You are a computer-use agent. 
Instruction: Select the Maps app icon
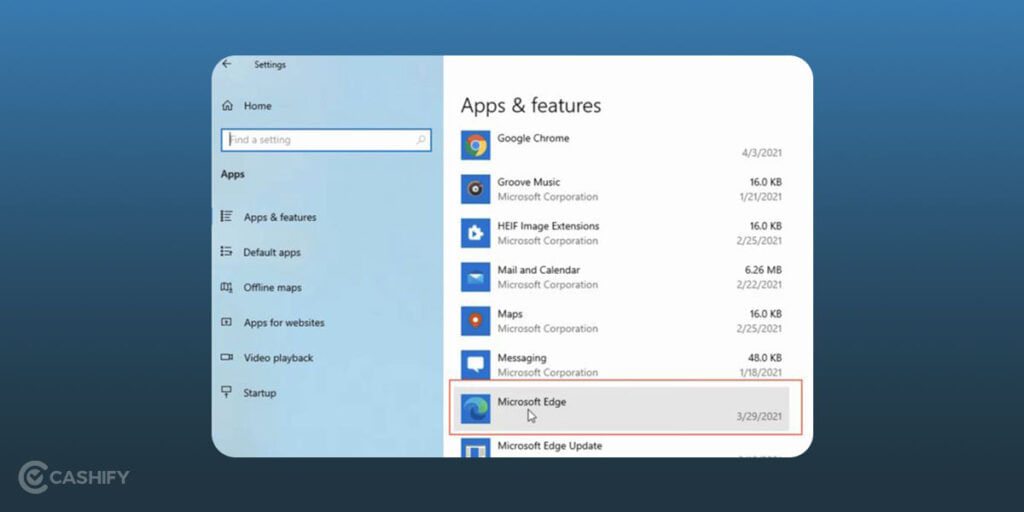pyautogui.click(x=475, y=321)
